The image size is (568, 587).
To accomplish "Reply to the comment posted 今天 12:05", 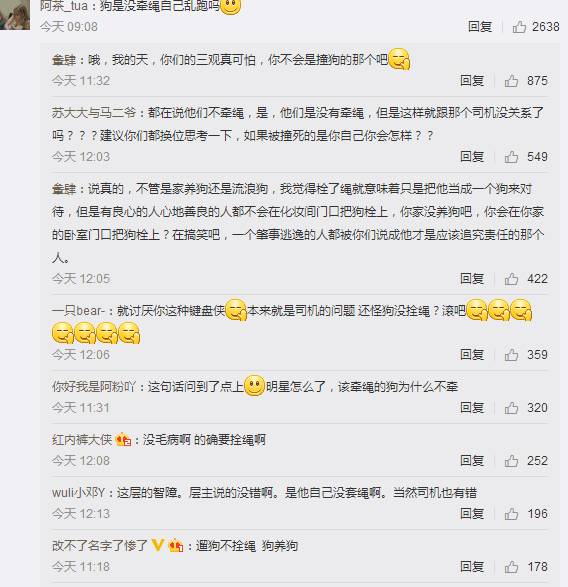I will pyautogui.click(x=472, y=279).
